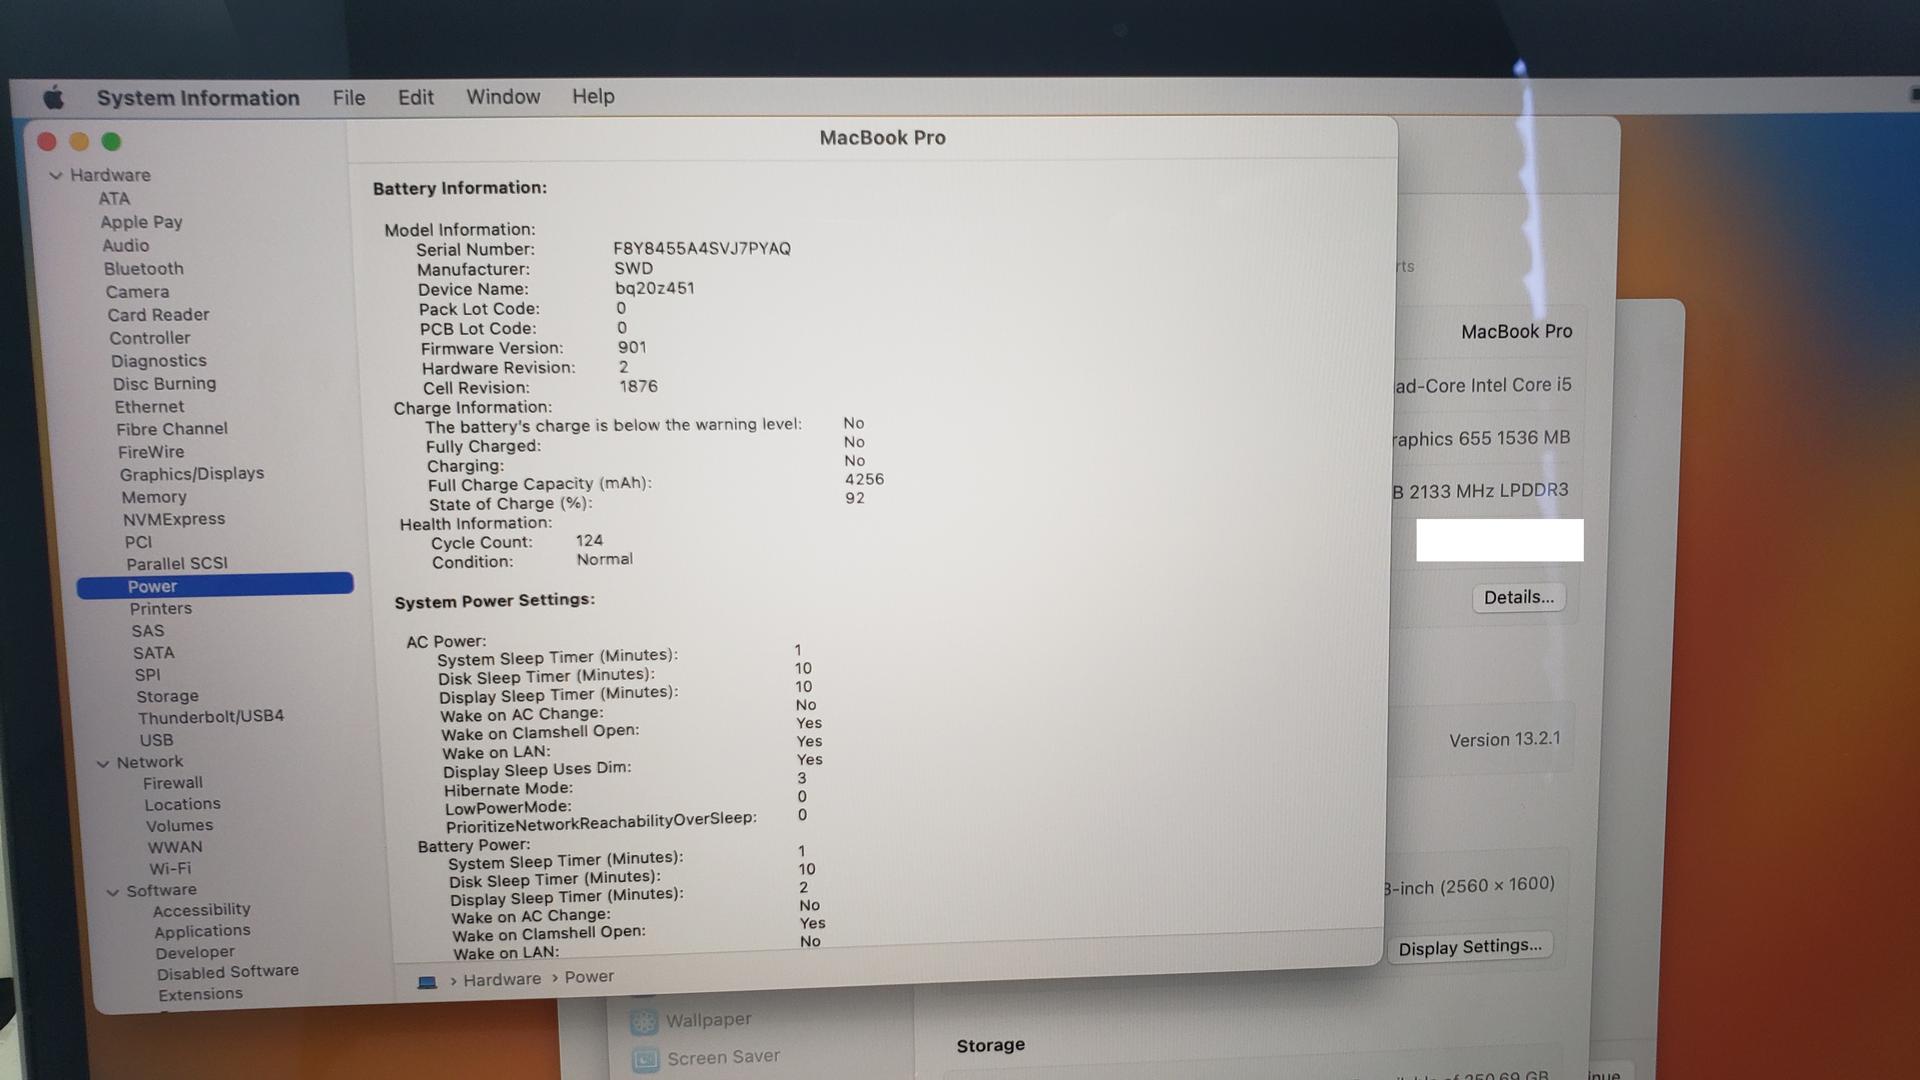Select Bluetooth in the sidebar
Screen dimensions: 1920x1080
(144, 269)
